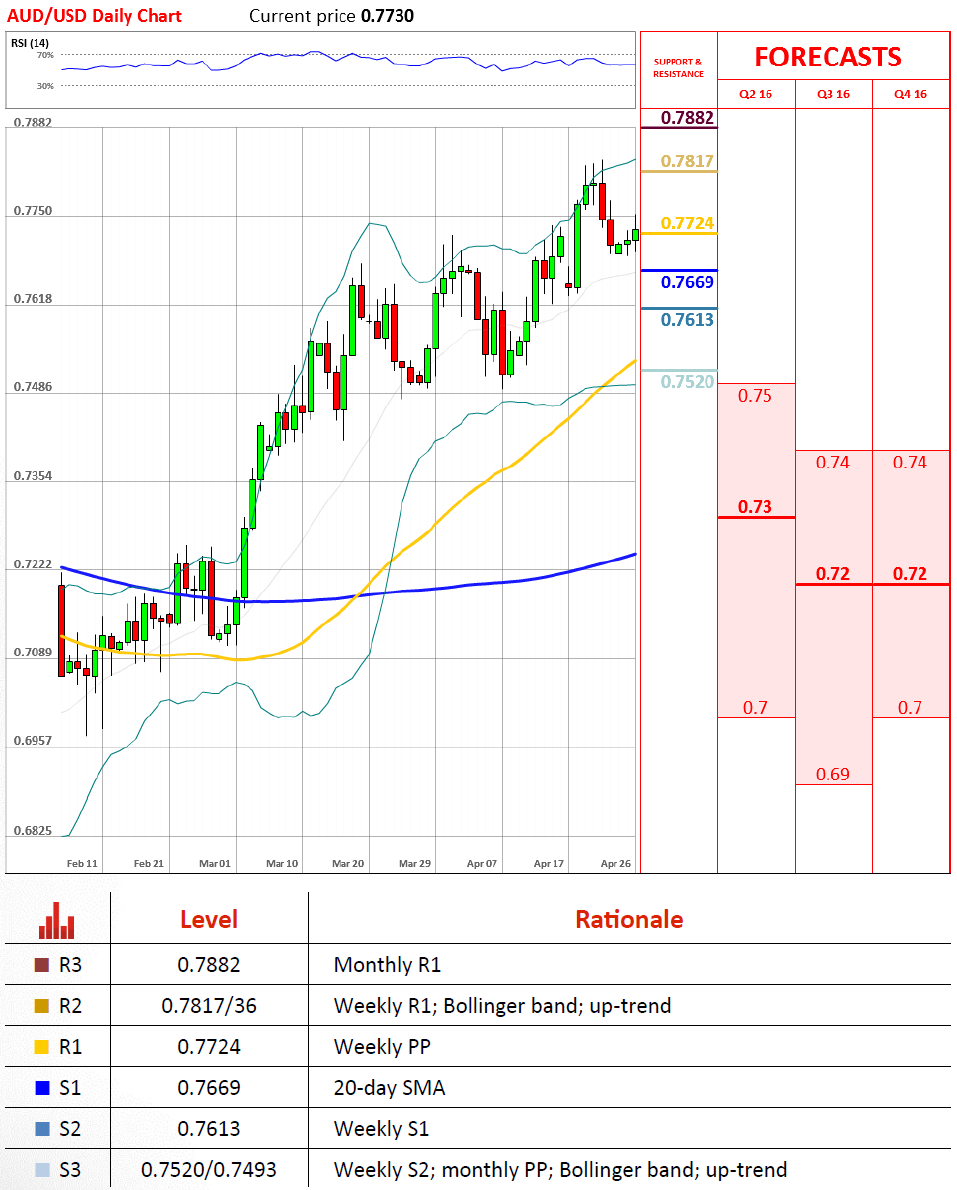Click the FORECASTS header

tap(828, 57)
